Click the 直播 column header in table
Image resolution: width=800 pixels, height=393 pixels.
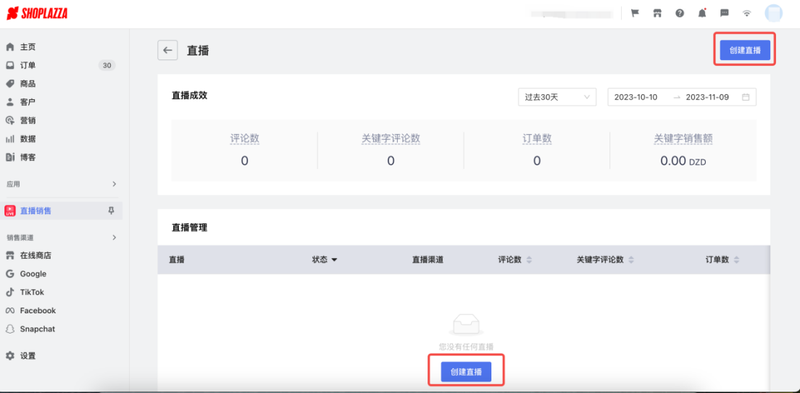[x=177, y=260]
